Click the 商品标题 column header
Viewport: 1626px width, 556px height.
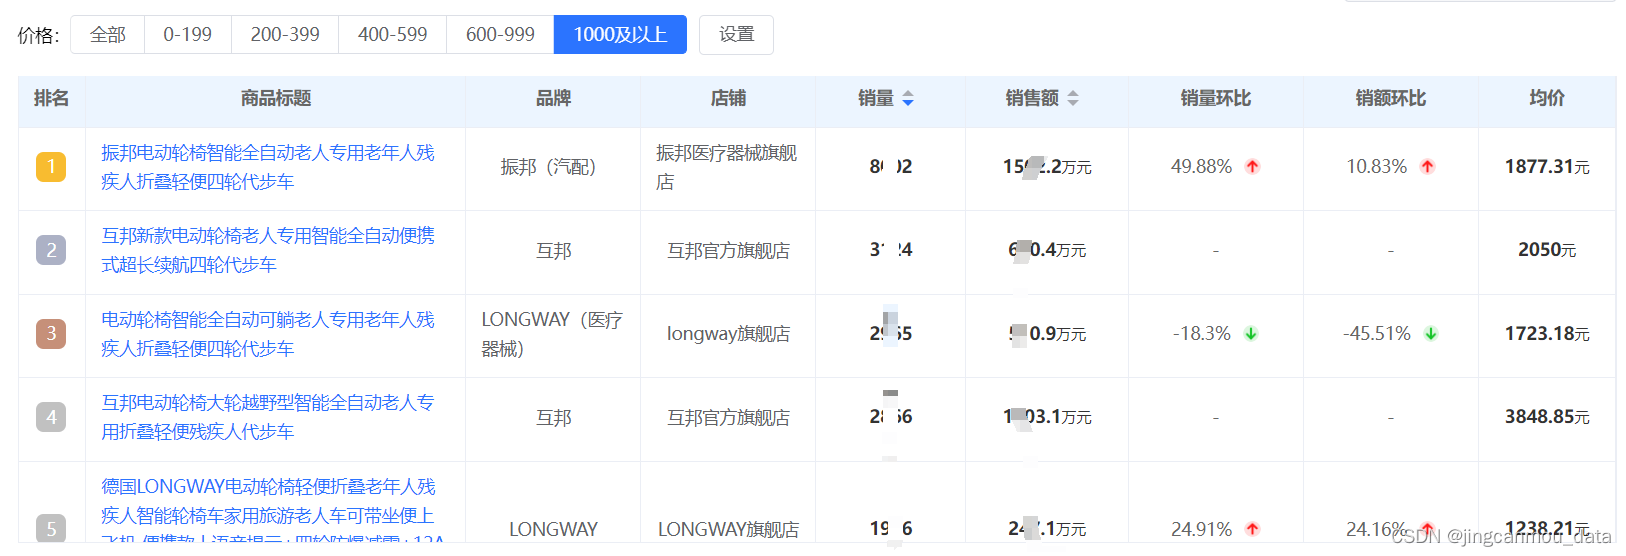(x=276, y=98)
